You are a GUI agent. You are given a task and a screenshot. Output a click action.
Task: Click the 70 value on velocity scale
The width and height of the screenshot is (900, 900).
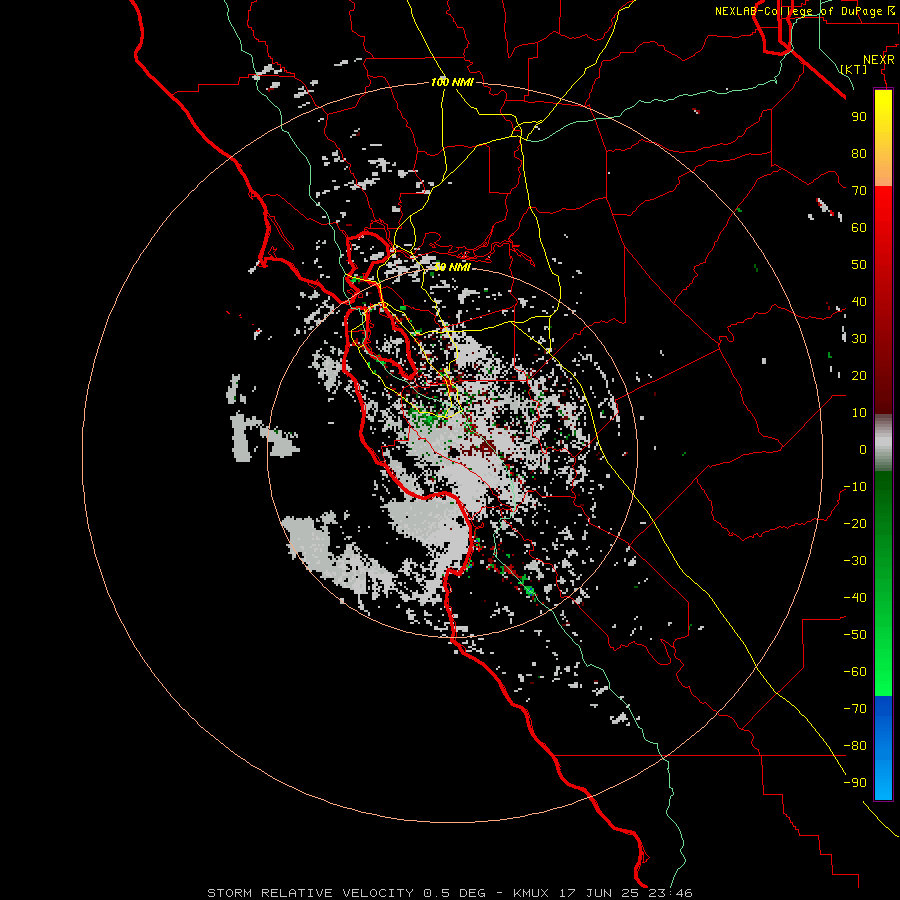tap(859, 191)
